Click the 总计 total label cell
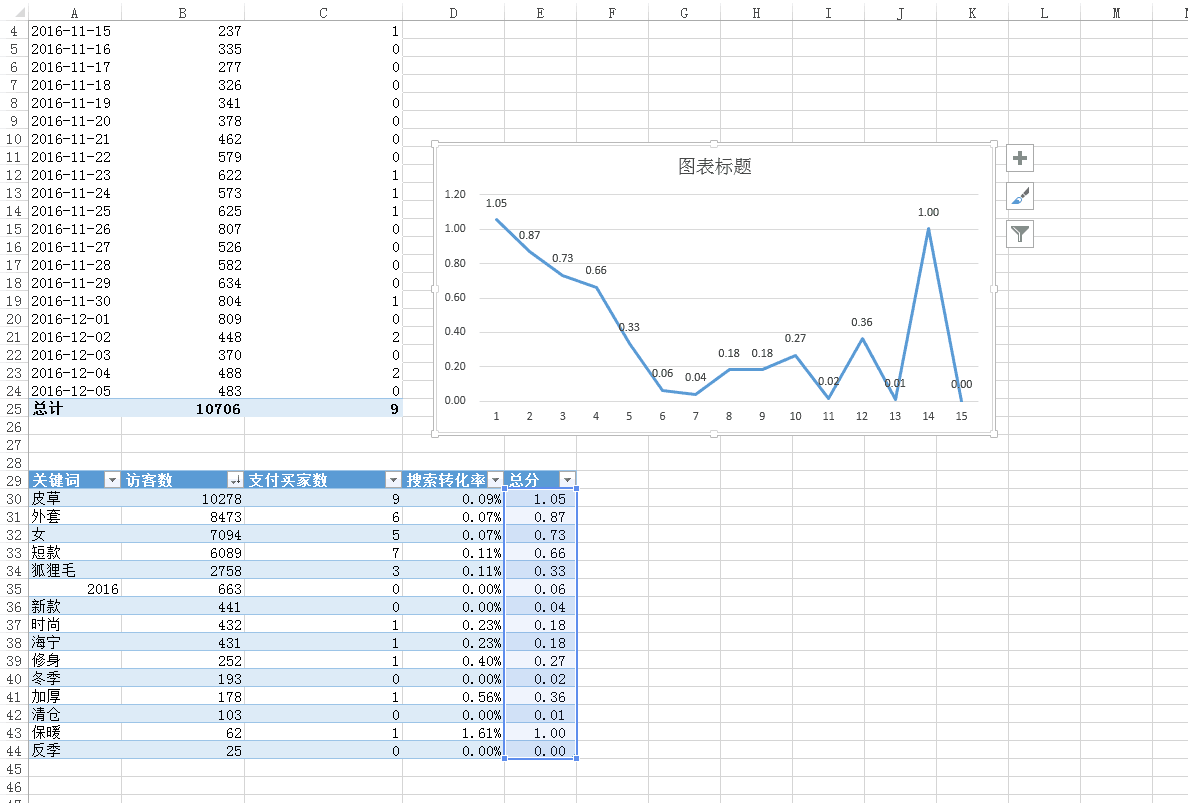This screenshot has height=803, width=1188. pyautogui.click(x=74, y=408)
